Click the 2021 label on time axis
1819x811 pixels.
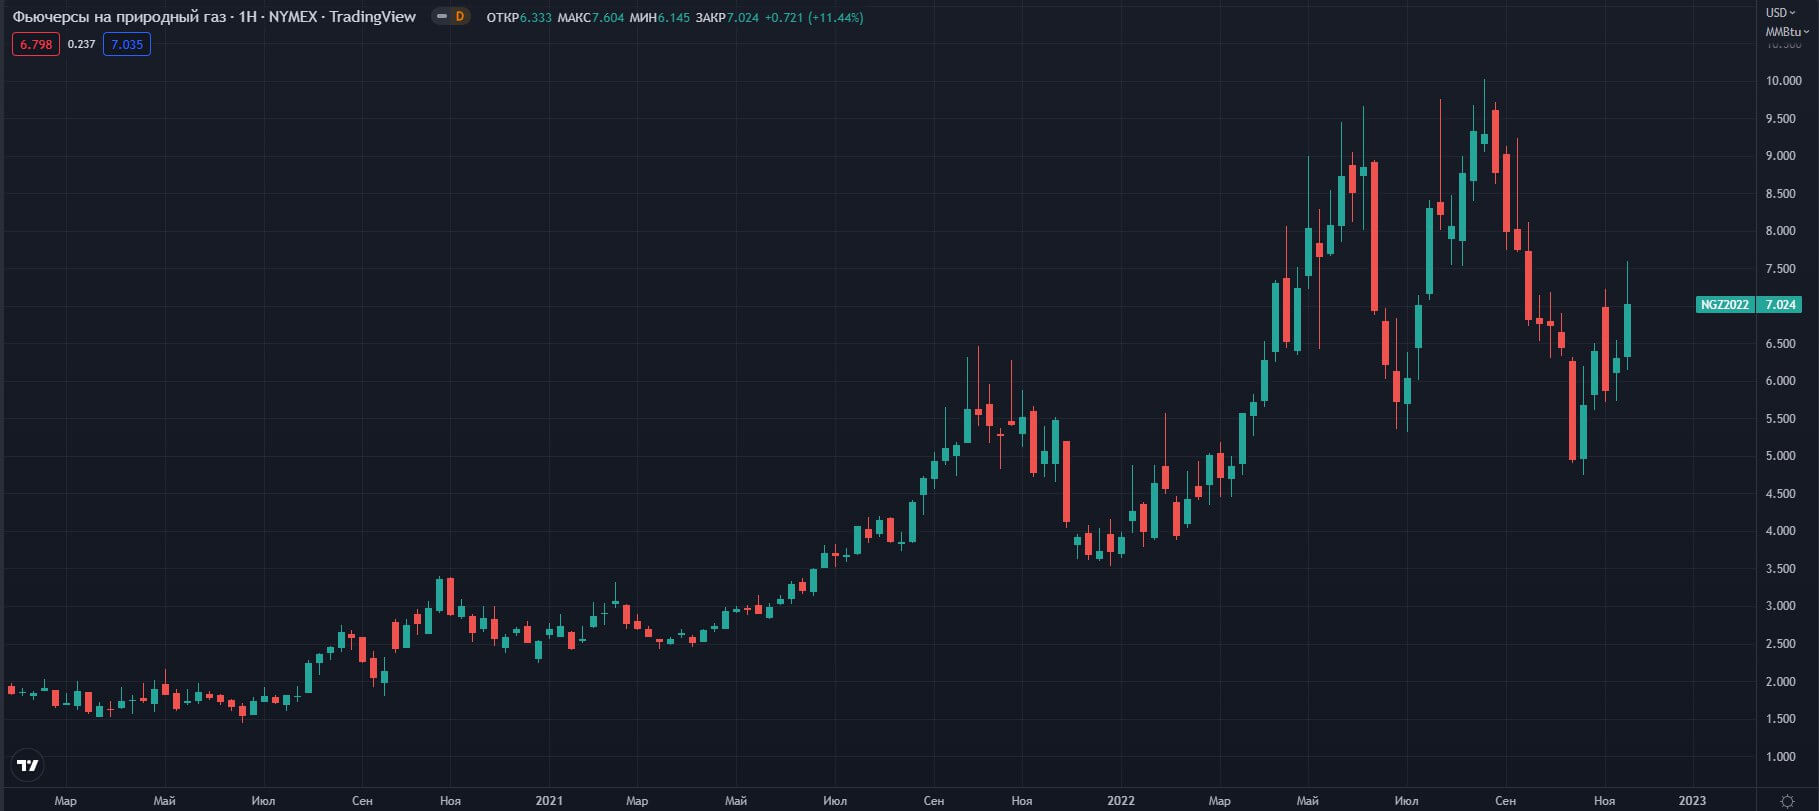coord(549,800)
